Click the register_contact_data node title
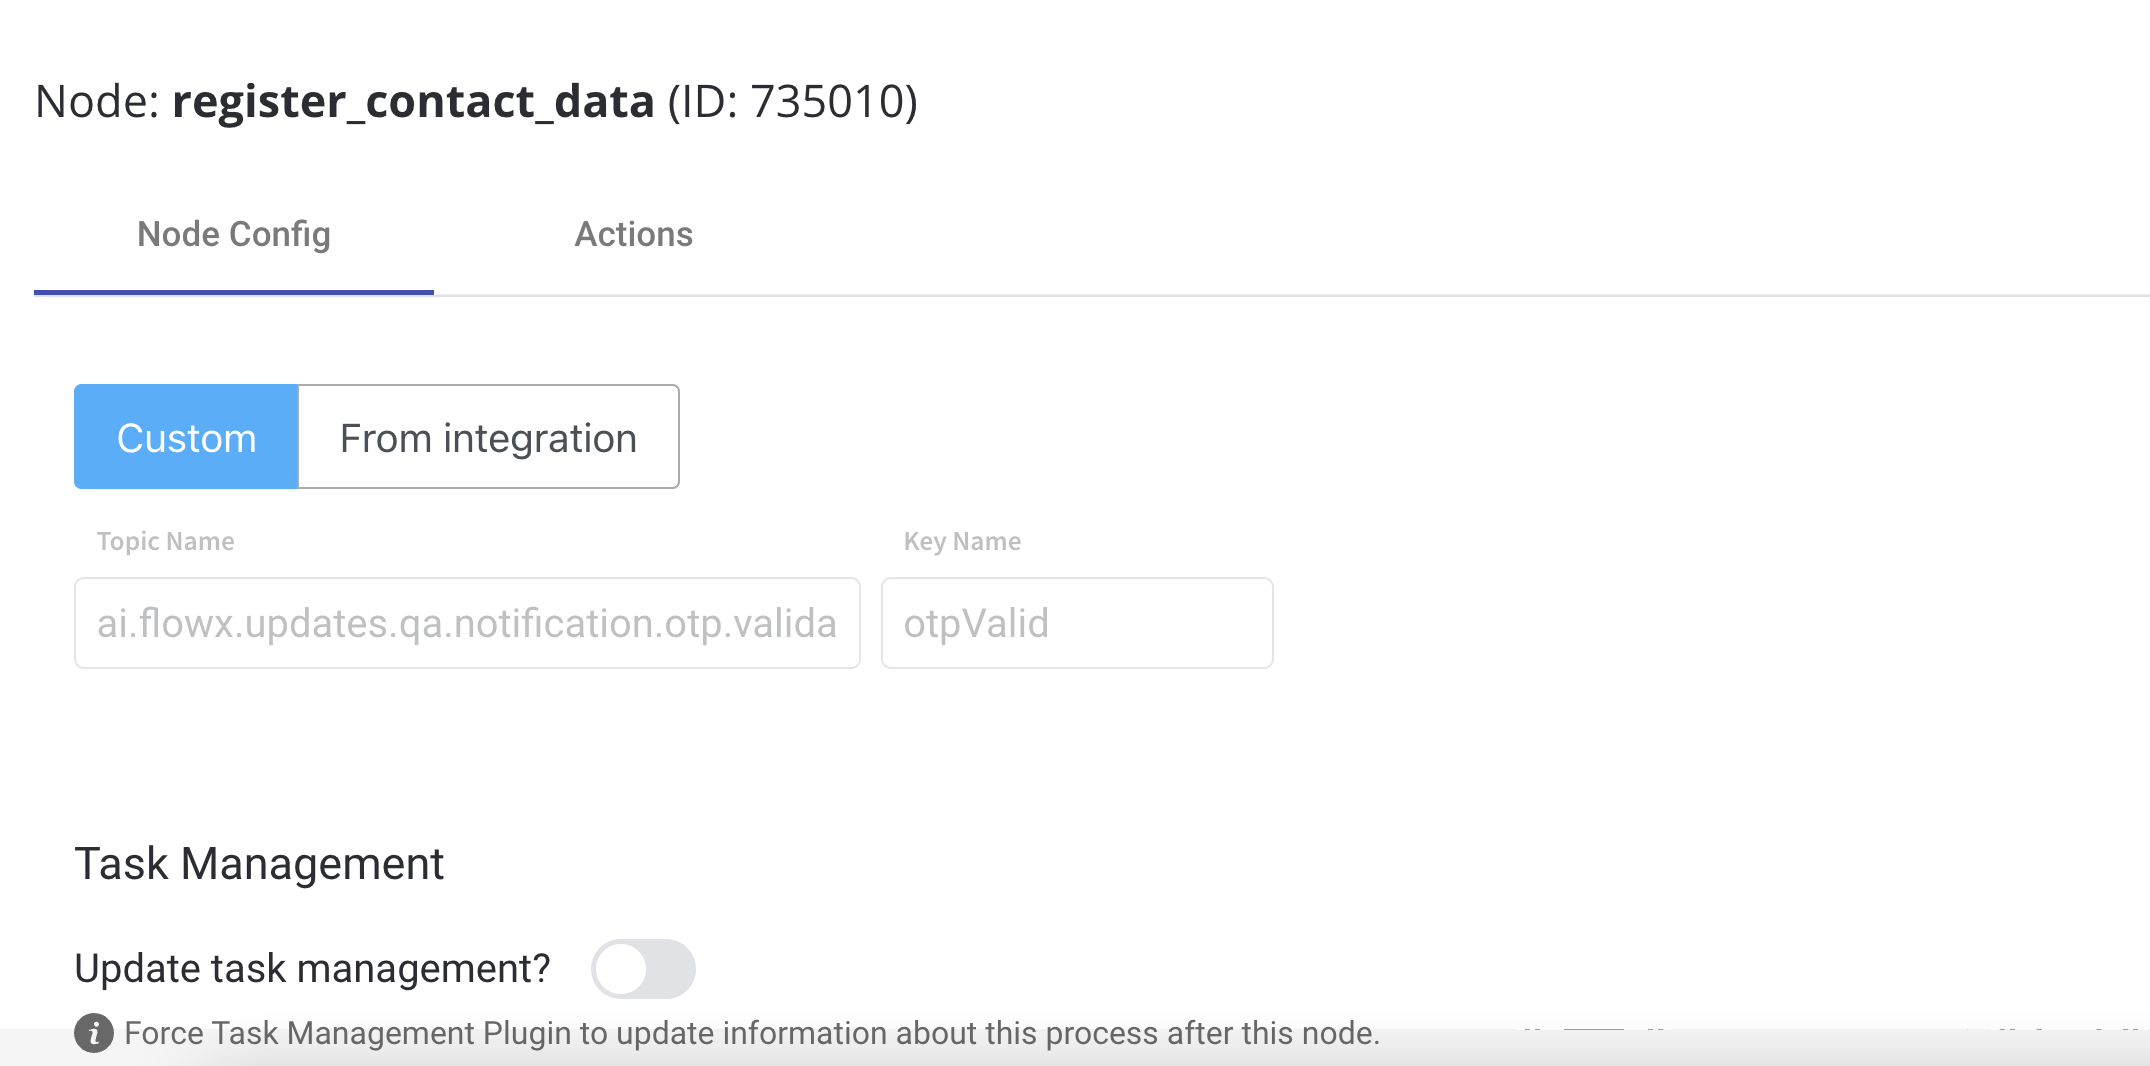This screenshot has width=2150, height=1066. 413,101
